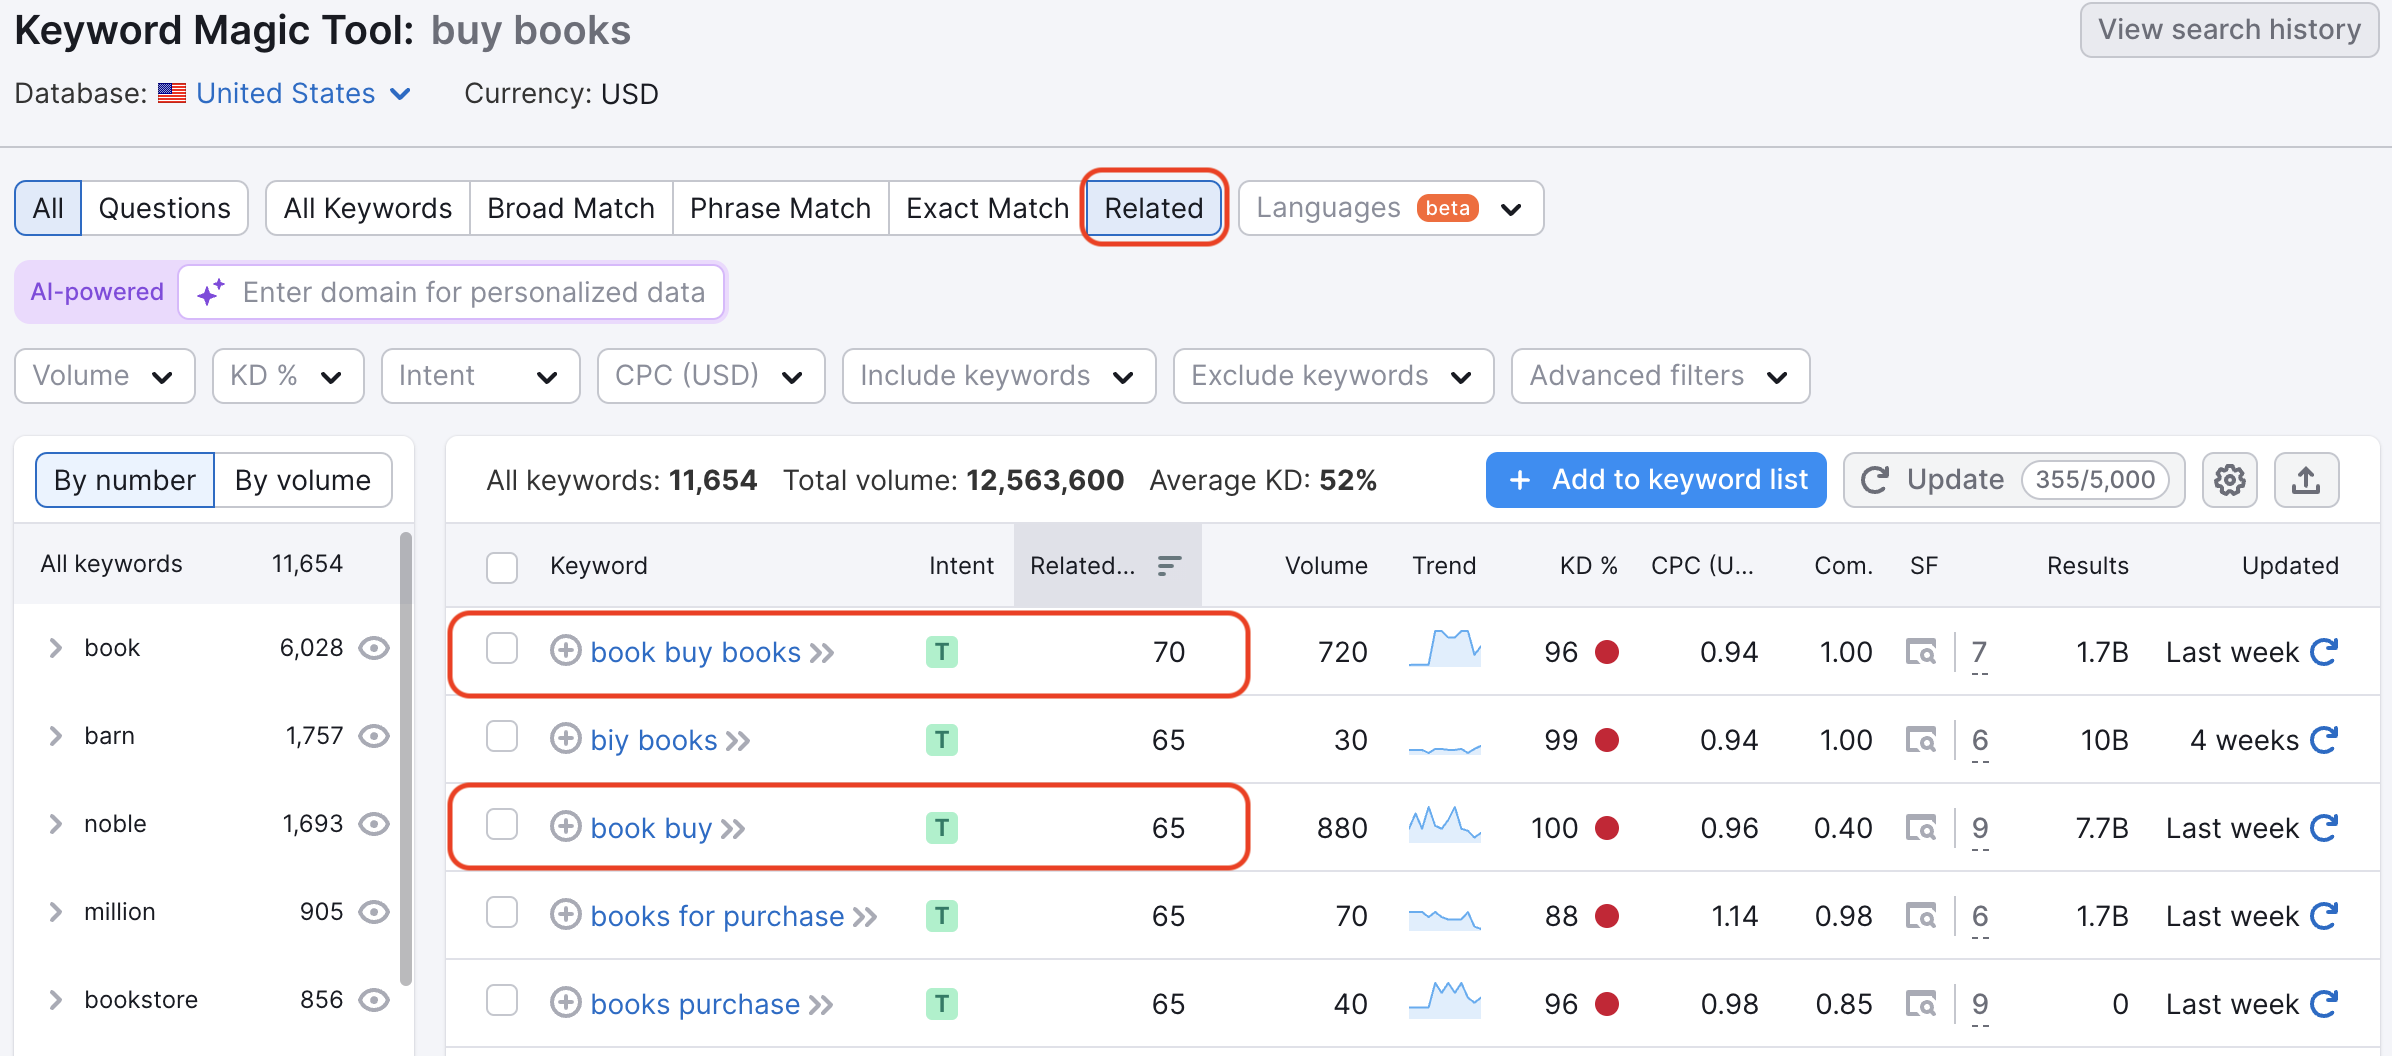This screenshot has width=2392, height=1056.
Task: Open SERP preview for 'book buy books'
Action: click(x=1921, y=651)
